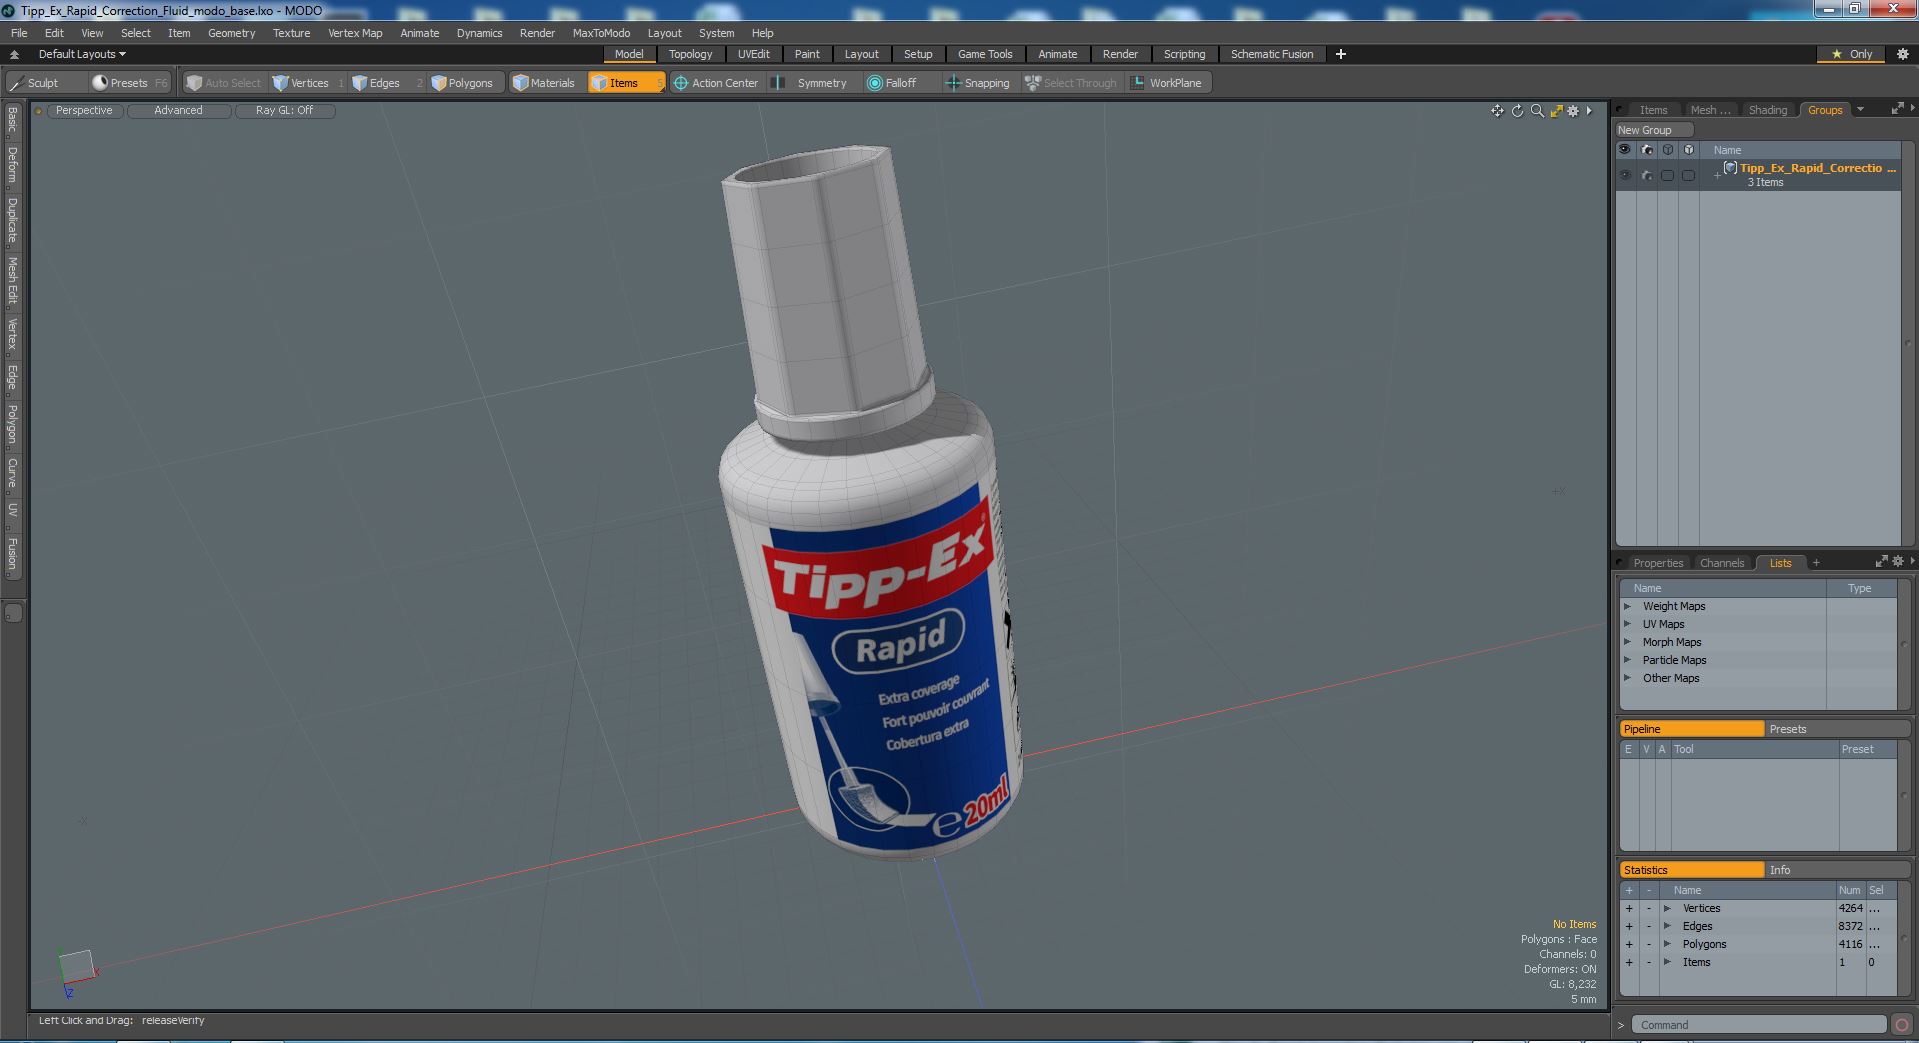The image size is (1919, 1043).
Task: Click the add layout tab plus icon
Action: pyautogui.click(x=1341, y=54)
